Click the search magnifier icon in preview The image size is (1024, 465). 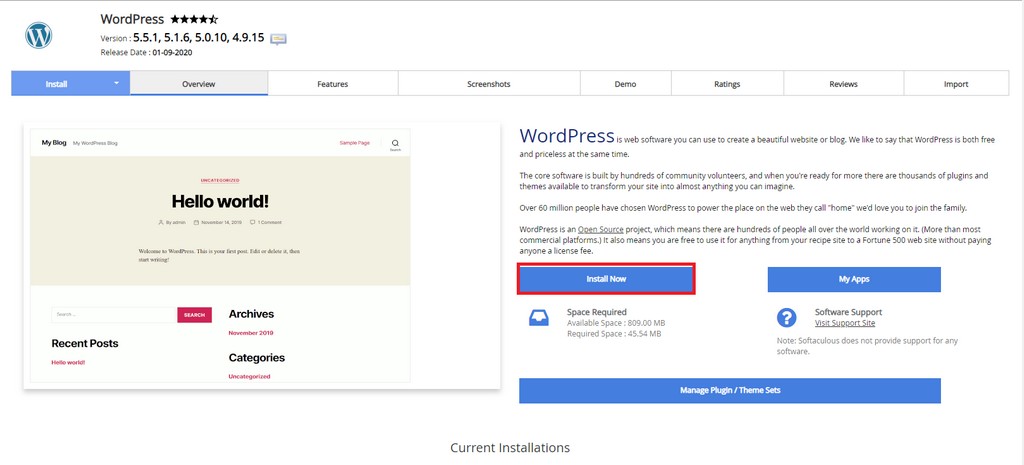[395, 143]
